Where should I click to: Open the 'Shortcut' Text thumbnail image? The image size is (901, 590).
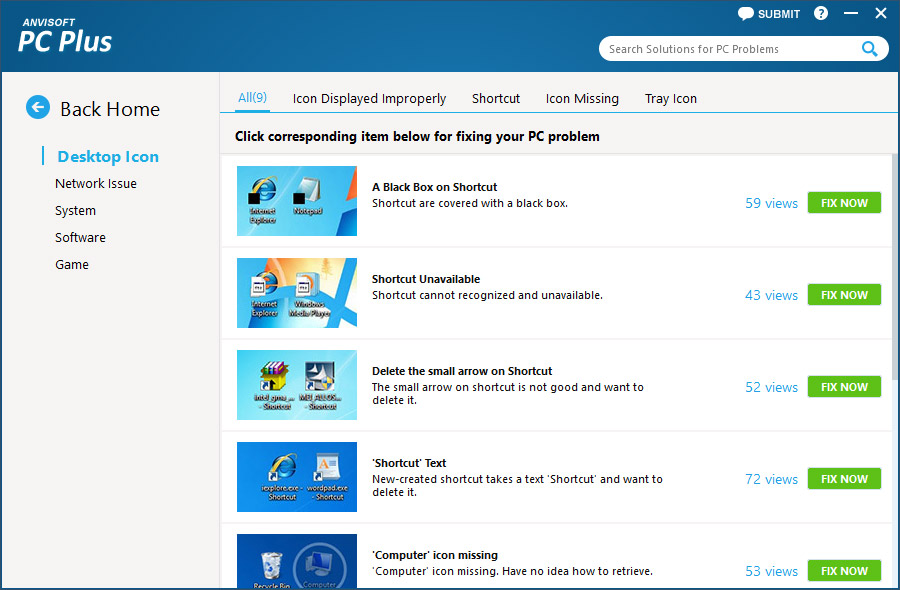tap(297, 477)
